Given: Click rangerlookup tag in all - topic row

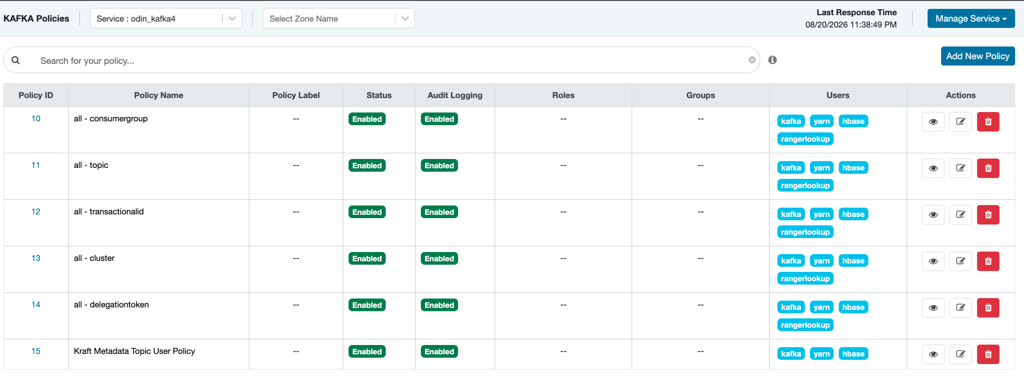Looking at the screenshot, I should pos(805,185).
